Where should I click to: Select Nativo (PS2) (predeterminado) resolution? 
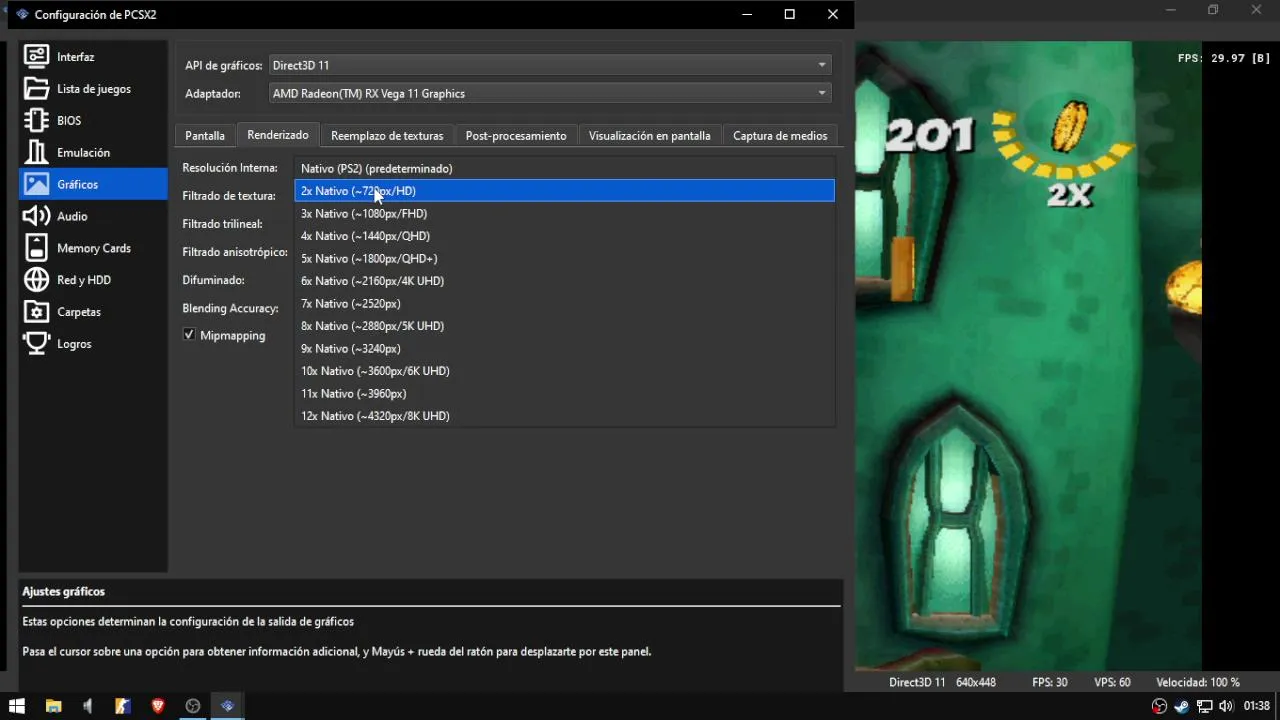click(564, 168)
